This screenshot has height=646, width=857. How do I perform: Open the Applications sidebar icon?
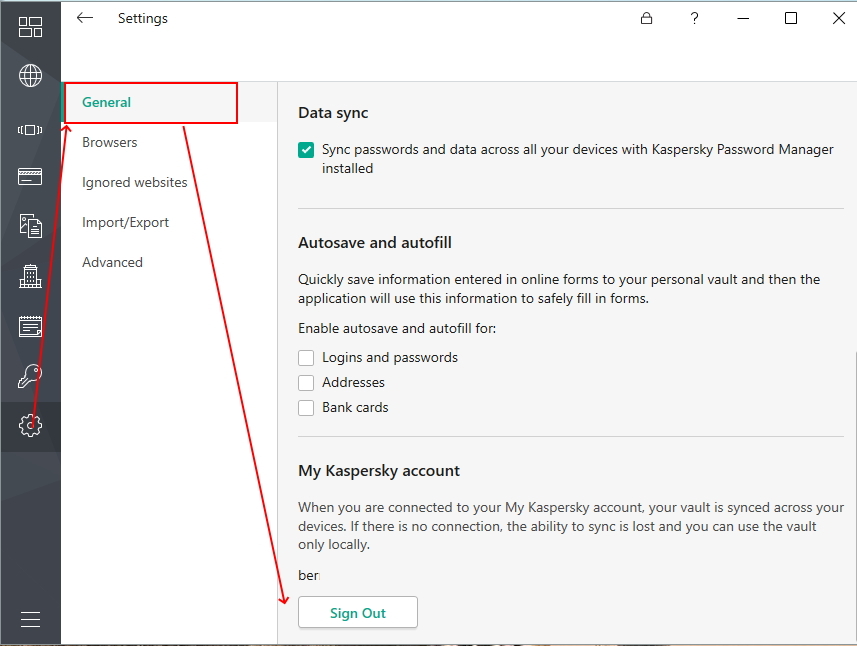(30, 129)
